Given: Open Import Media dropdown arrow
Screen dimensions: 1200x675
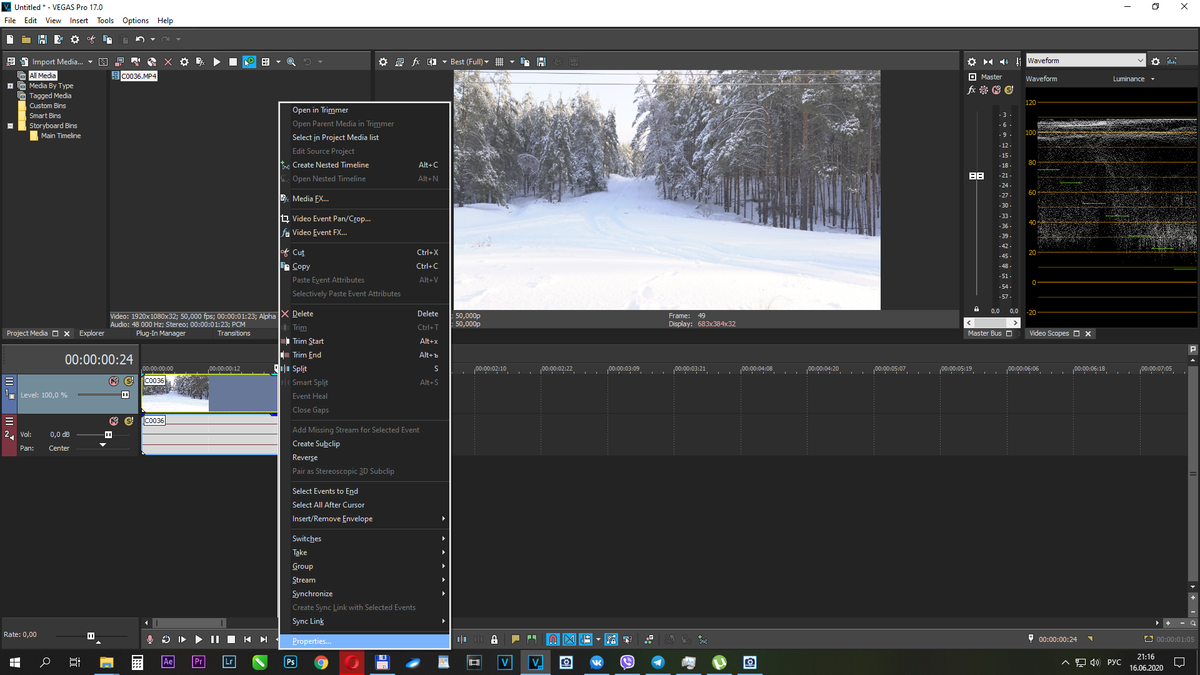Looking at the screenshot, I should coord(90,62).
